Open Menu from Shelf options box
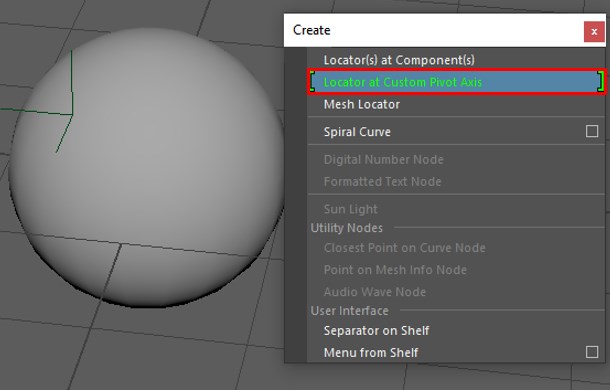The width and height of the screenshot is (610, 390). [x=592, y=352]
